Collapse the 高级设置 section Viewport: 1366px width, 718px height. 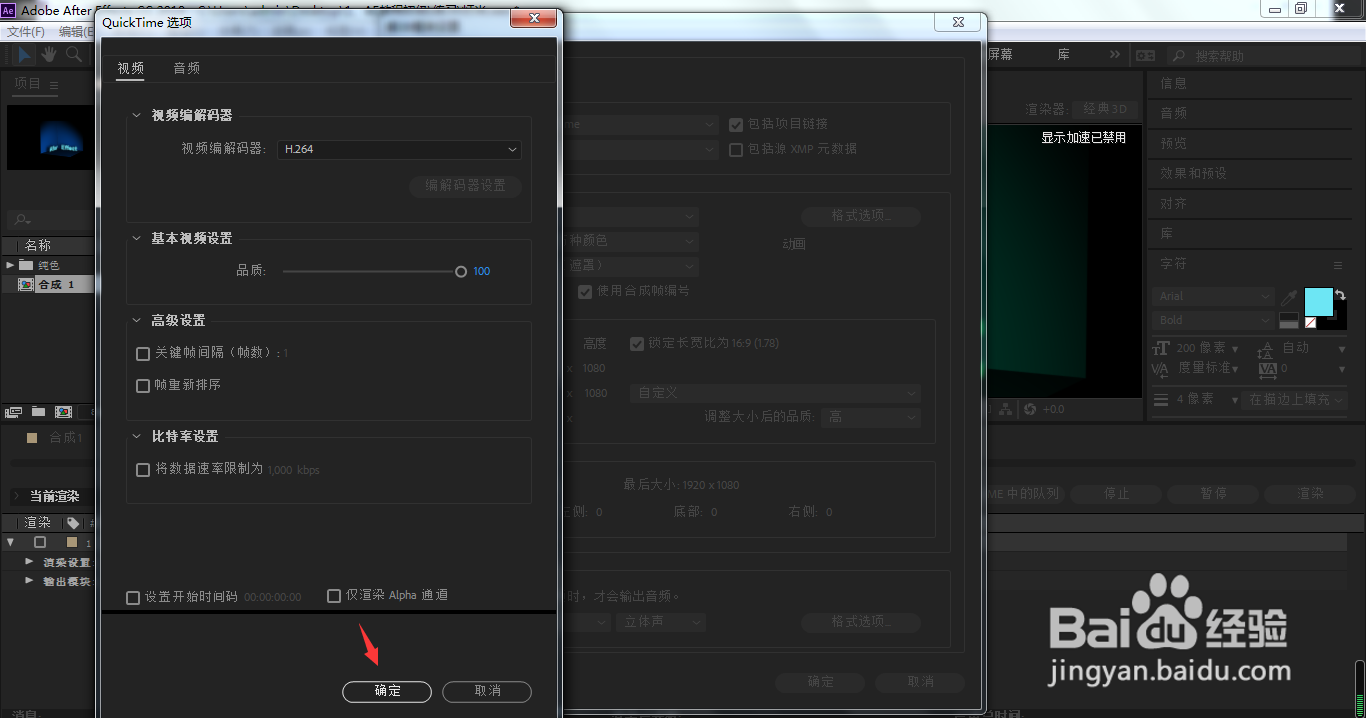(x=137, y=320)
